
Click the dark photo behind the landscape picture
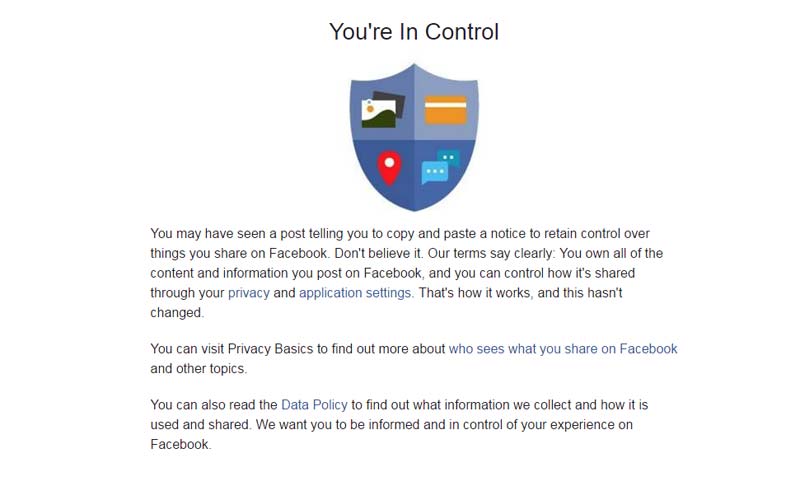pos(391,102)
